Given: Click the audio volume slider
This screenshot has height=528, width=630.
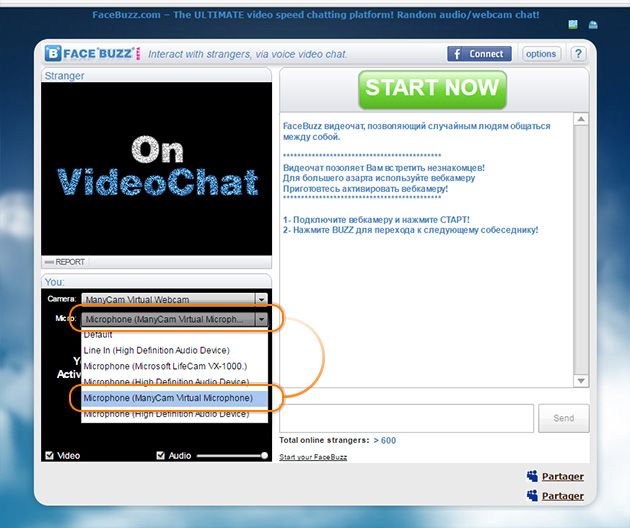Looking at the screenshot, I should point(232,456).
